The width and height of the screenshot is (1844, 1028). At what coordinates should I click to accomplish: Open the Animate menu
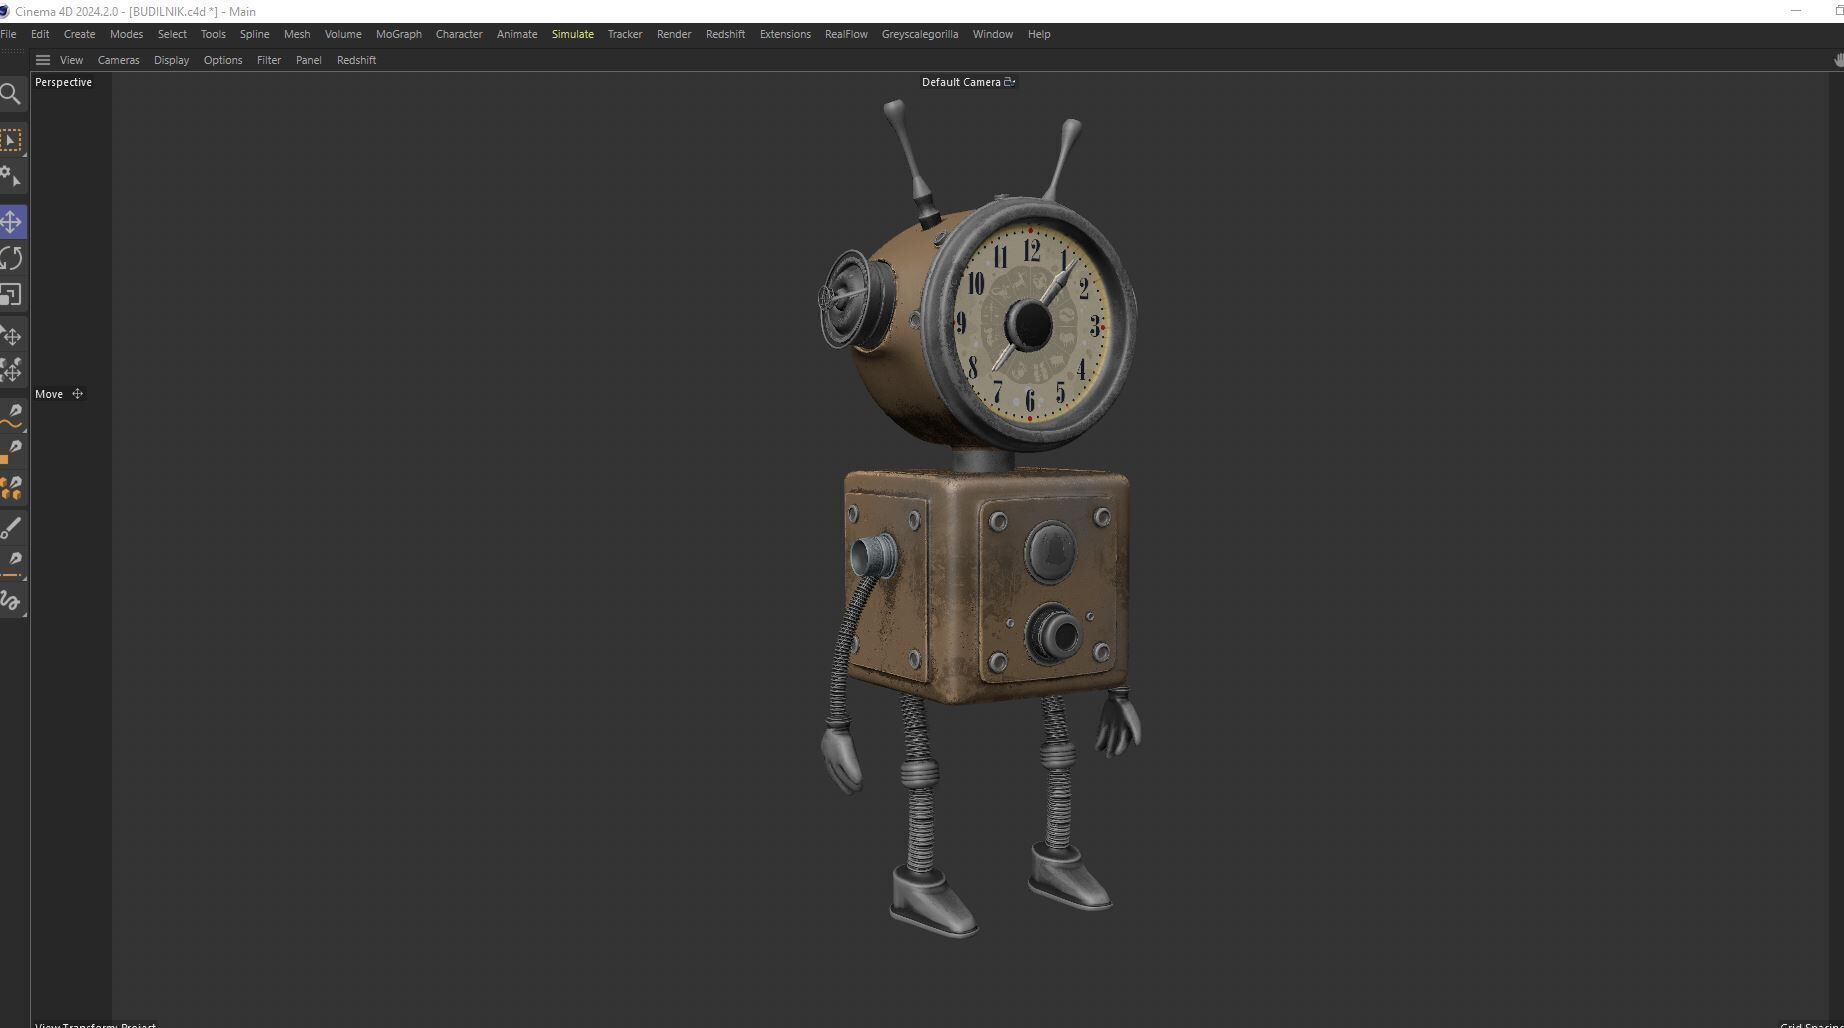(x=517, y=34)
